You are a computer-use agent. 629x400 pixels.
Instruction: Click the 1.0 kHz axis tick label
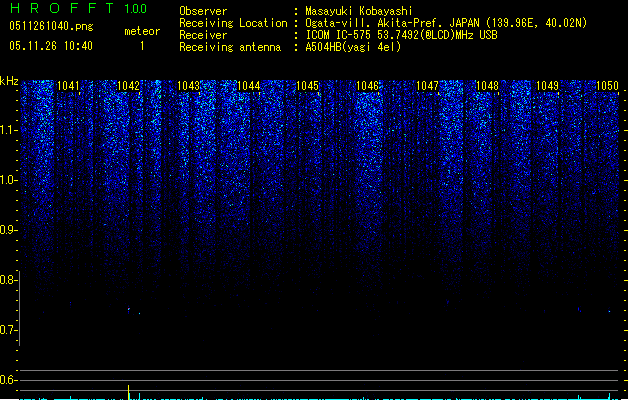click(x=8, y=181)
